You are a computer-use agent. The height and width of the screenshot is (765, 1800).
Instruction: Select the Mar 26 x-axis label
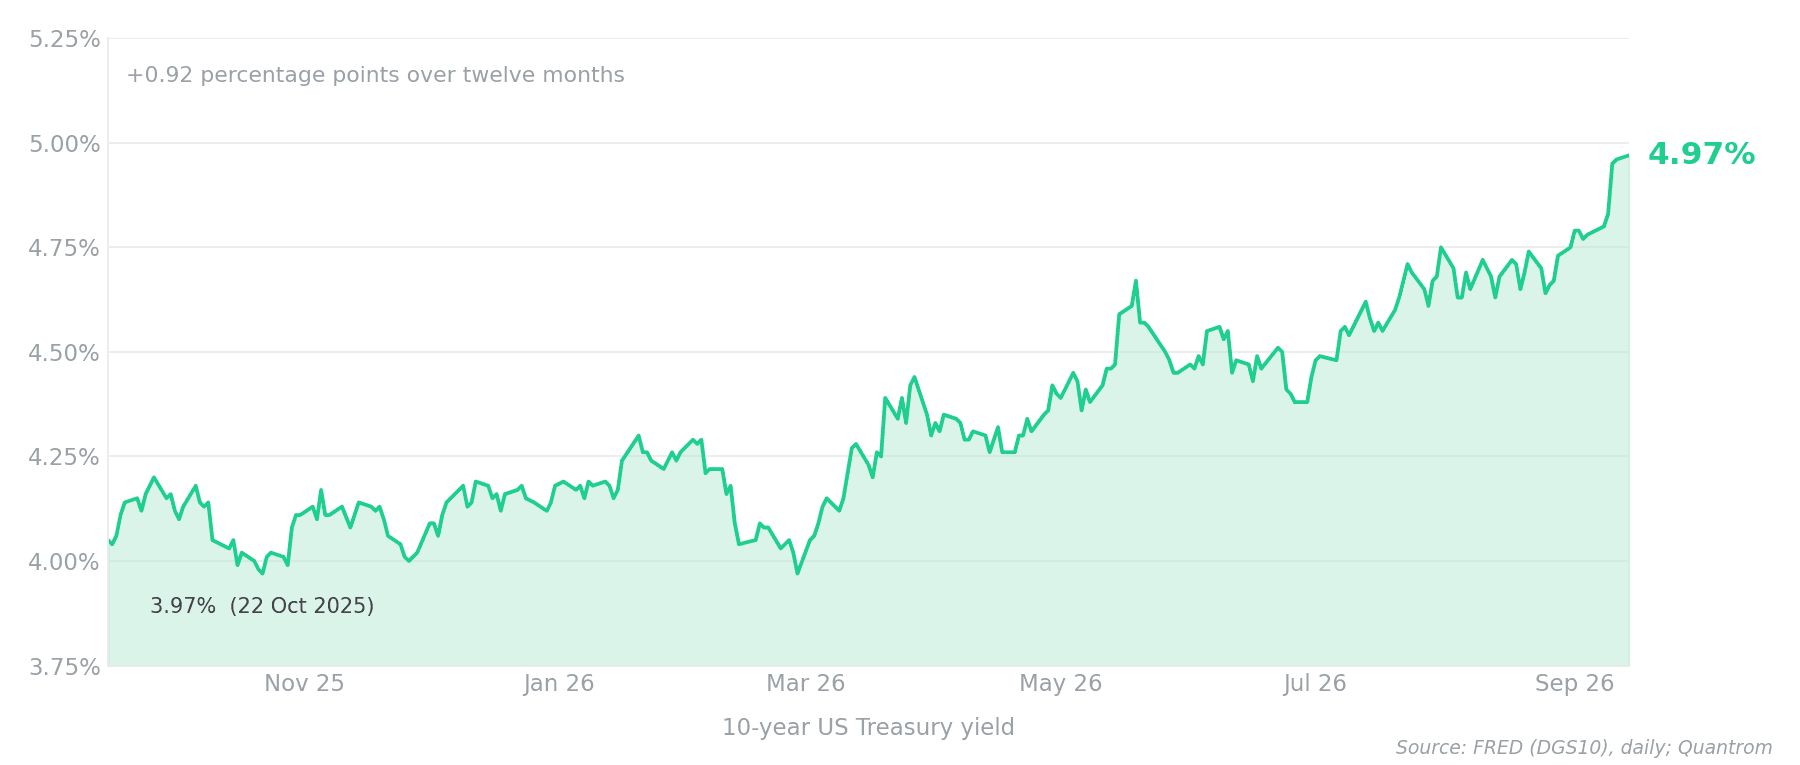pos(806,684)
